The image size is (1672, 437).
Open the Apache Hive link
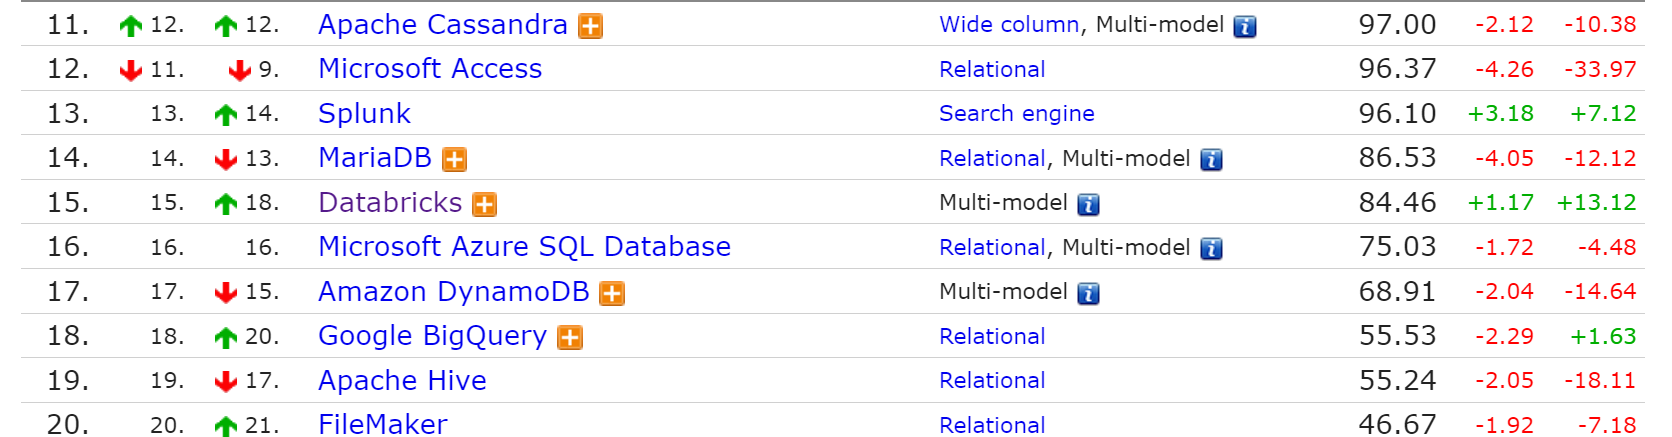point(402,381)
